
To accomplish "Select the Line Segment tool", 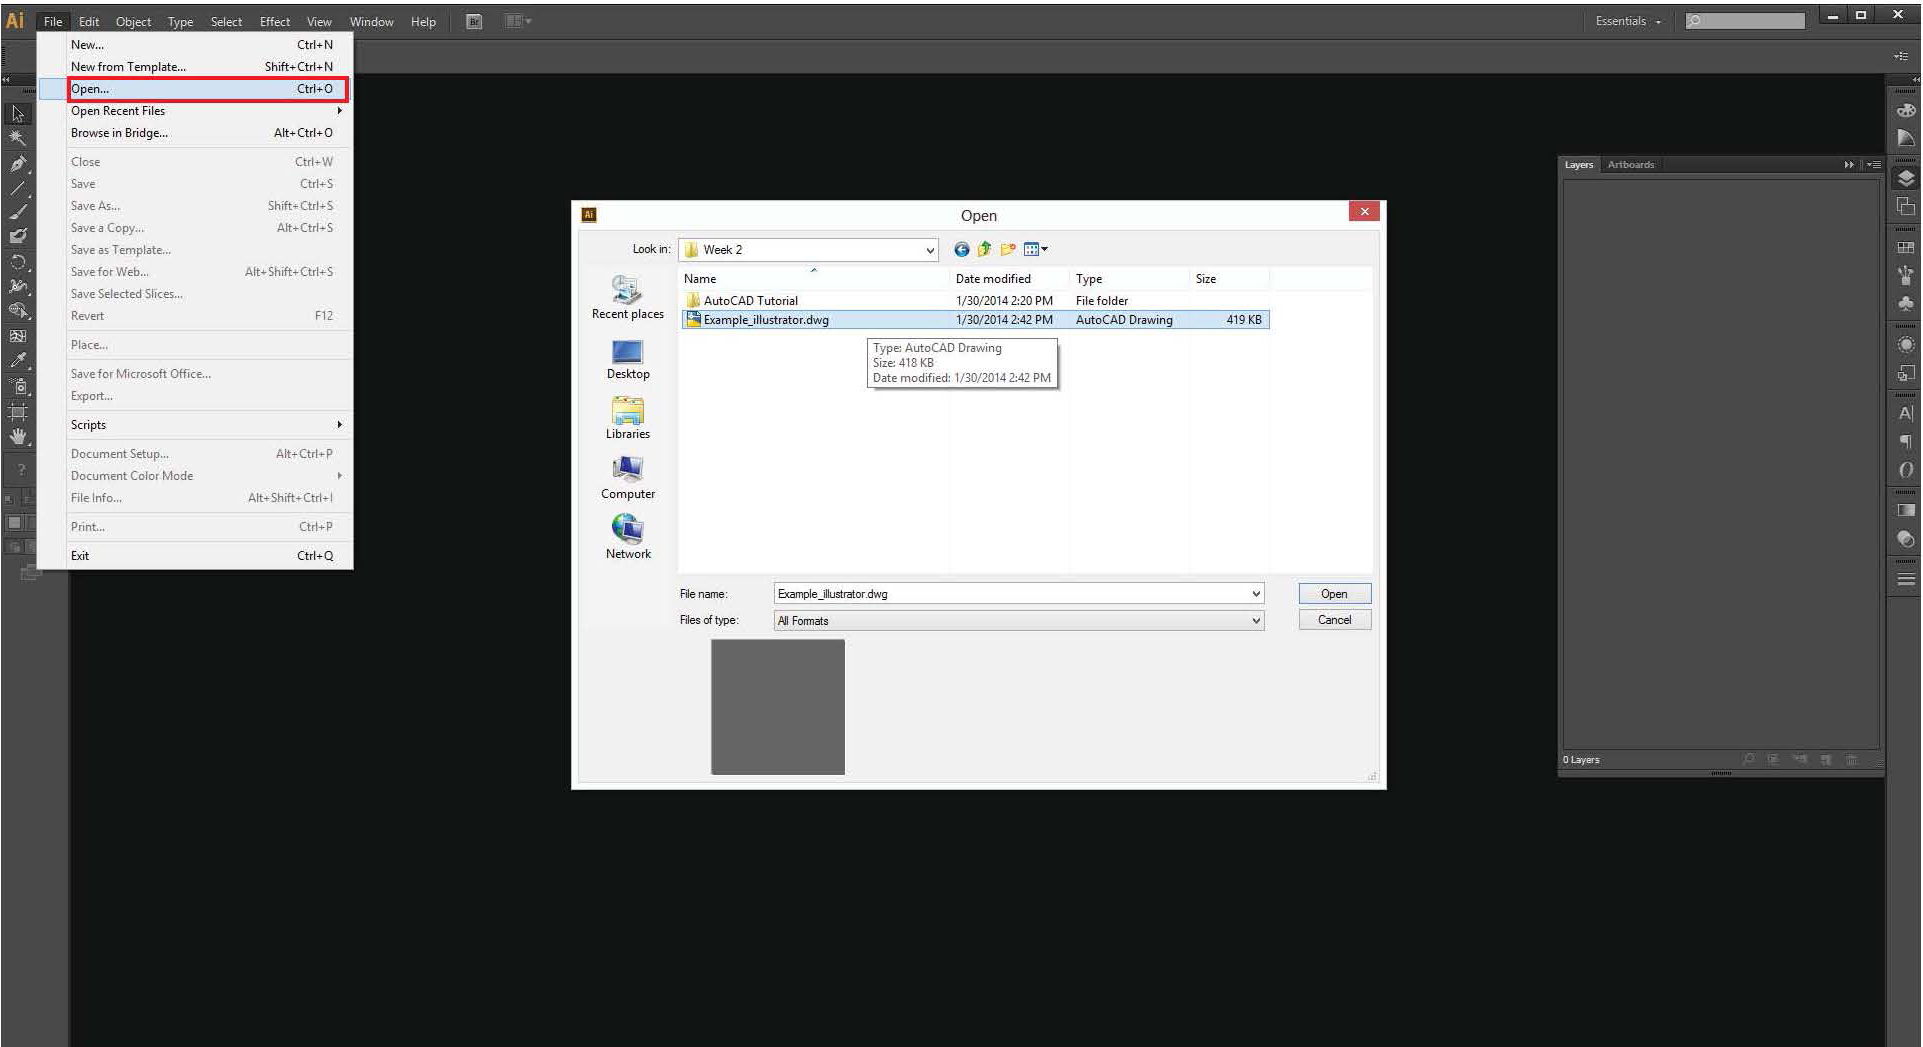I will [18, 187].
